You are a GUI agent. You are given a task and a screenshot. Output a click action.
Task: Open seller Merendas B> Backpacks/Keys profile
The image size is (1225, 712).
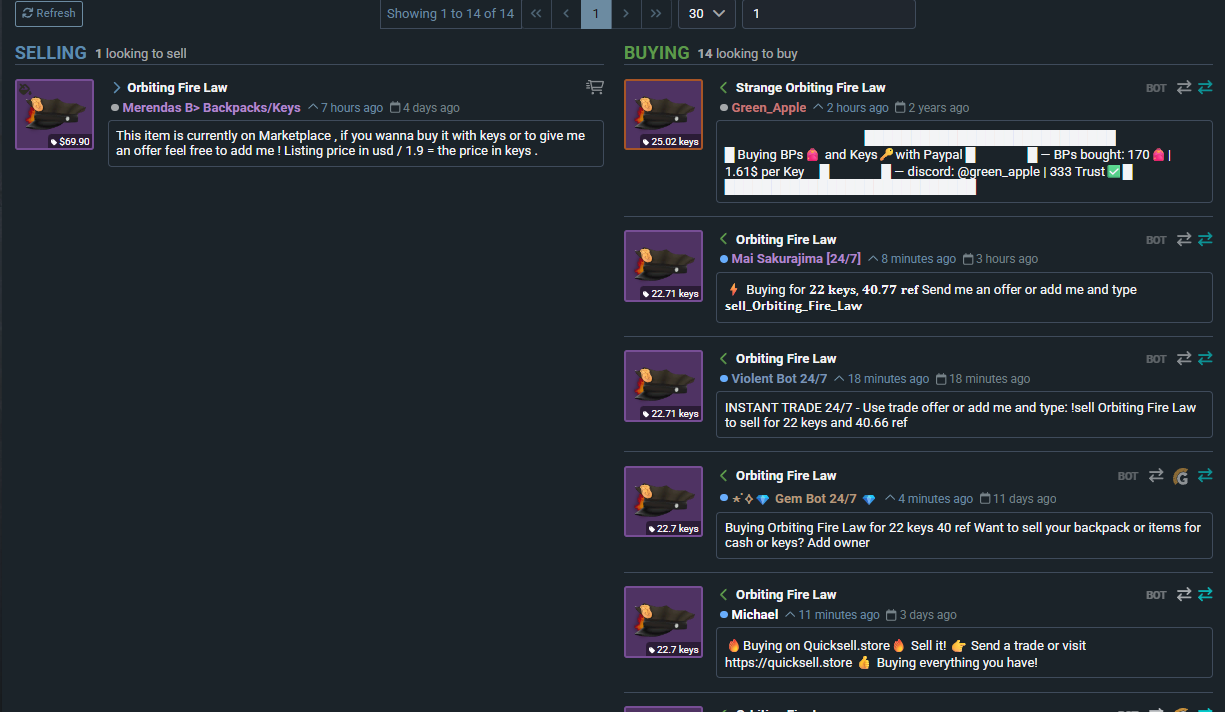(x=211, y=108)
